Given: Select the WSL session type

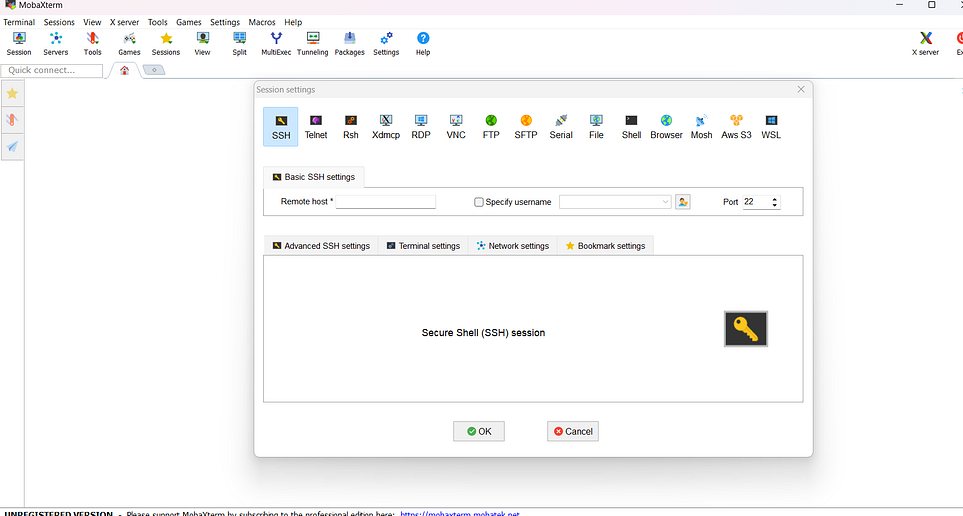Looking at the screenshot, I should (771, 127).
